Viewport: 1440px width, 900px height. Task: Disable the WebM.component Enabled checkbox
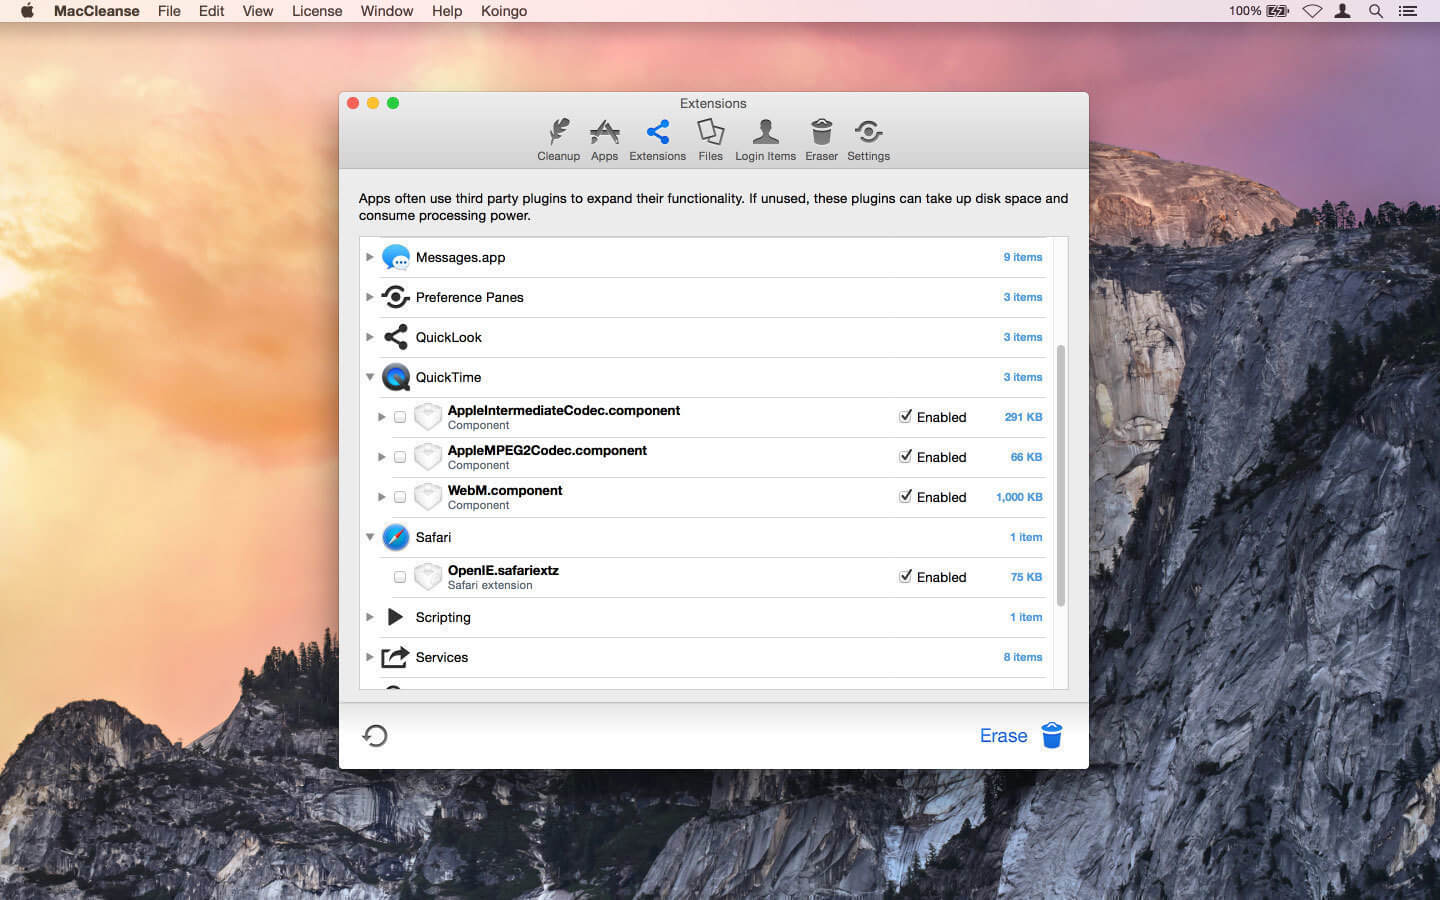click(x=905, y=496)
